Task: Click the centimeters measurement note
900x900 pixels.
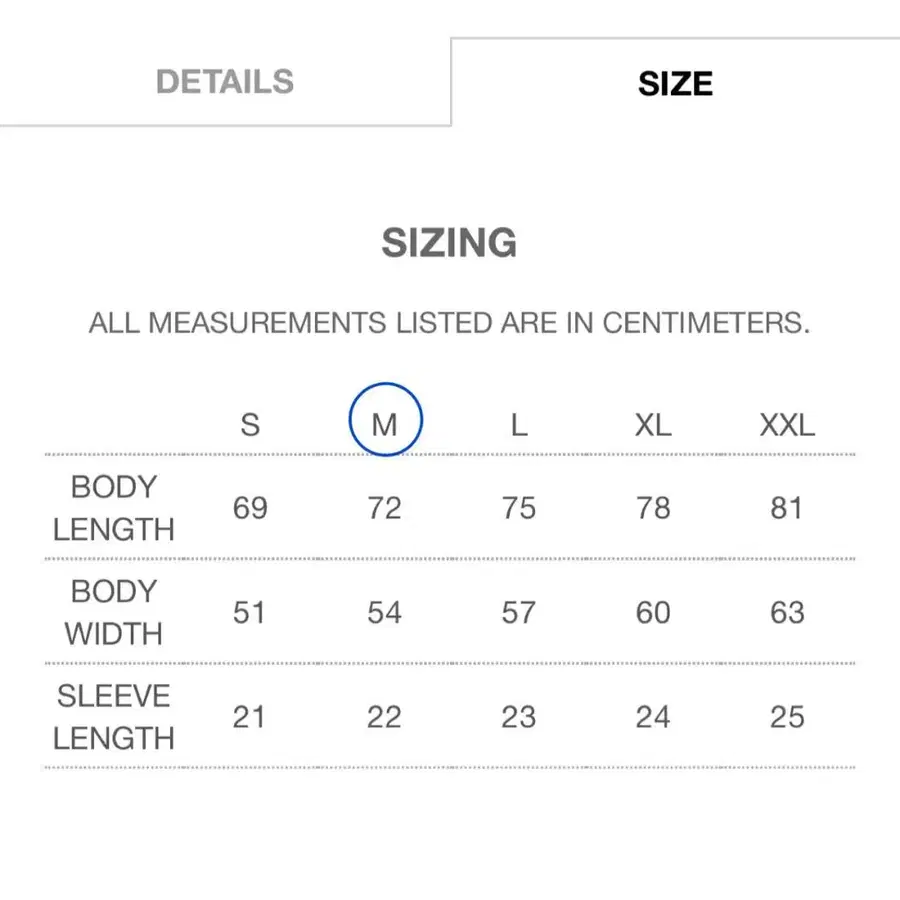Action: pos(449,323)
